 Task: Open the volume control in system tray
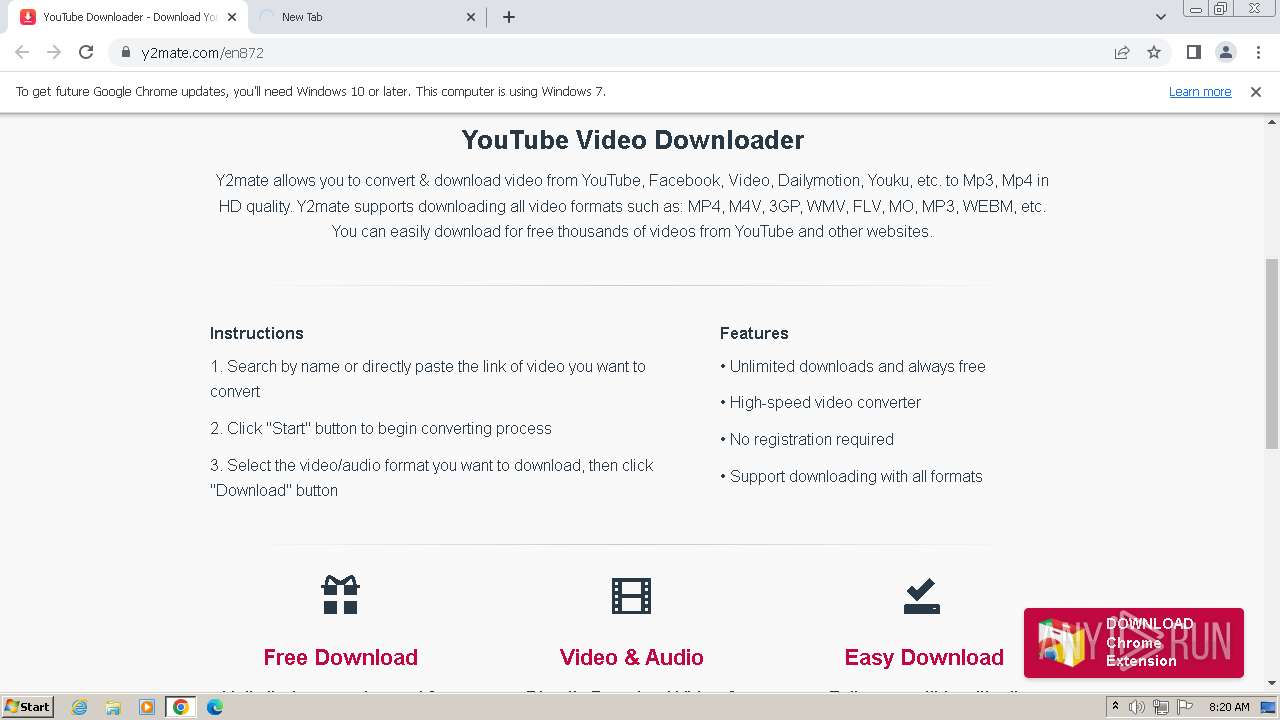1137,707
